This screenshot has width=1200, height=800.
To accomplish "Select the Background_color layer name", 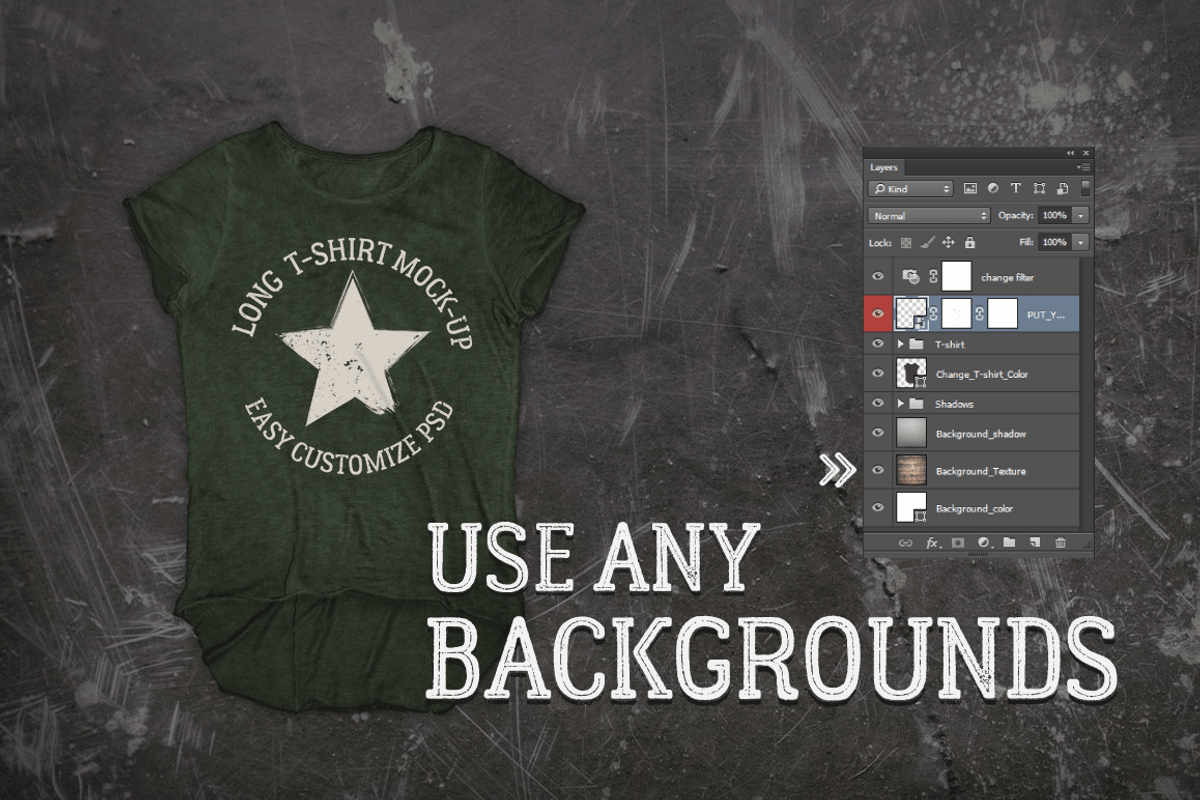I will pos(974,509).
